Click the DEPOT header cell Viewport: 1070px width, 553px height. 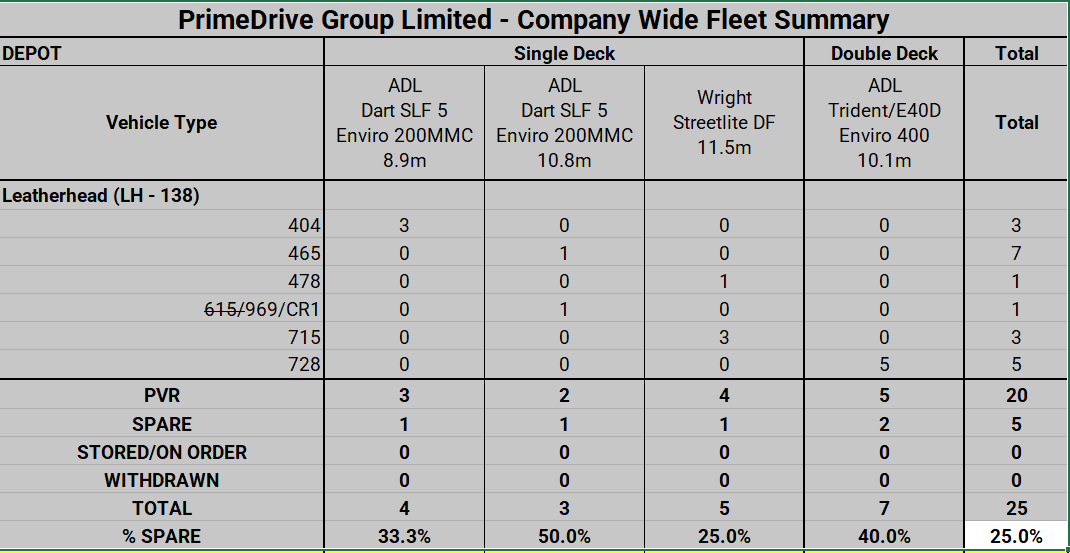pos(33,54)
